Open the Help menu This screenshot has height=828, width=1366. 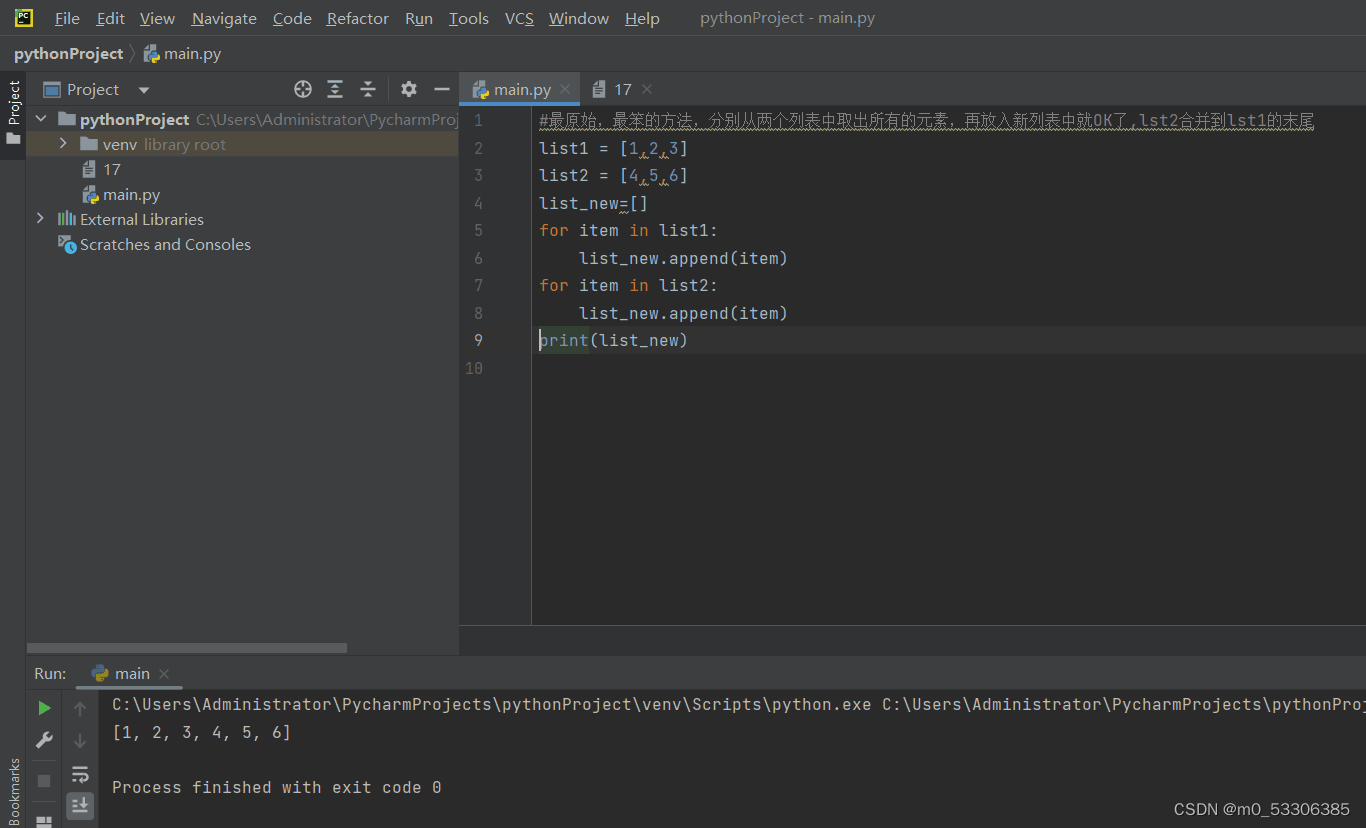click(642, 18)
